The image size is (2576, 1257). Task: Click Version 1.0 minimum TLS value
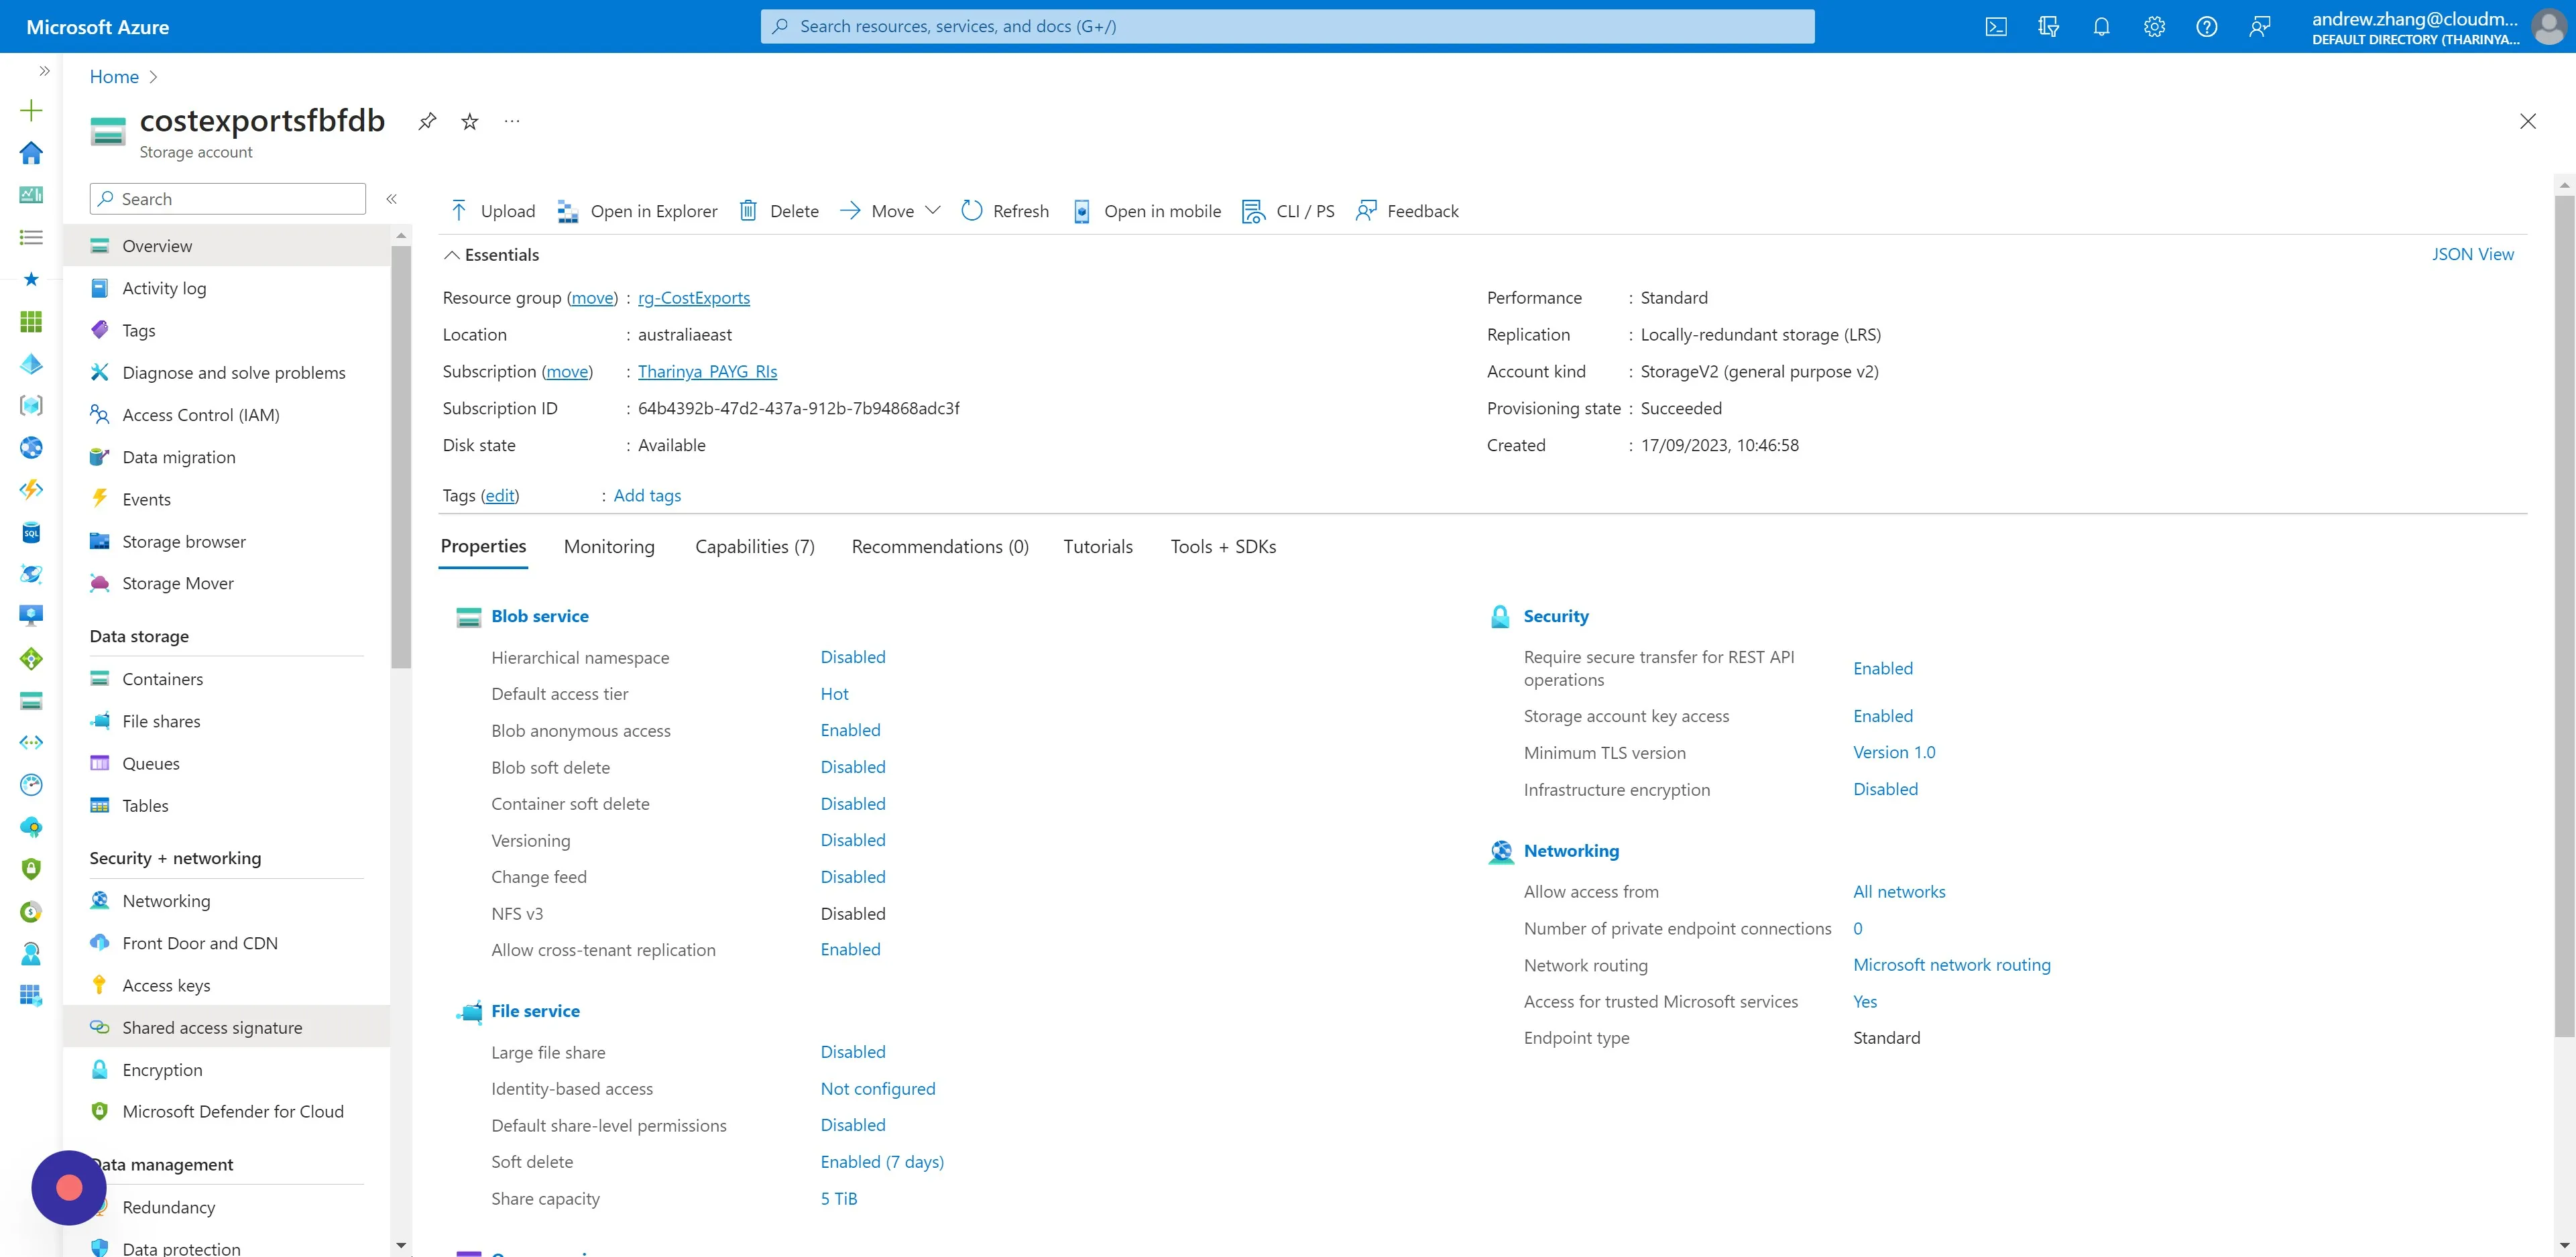1894,752
